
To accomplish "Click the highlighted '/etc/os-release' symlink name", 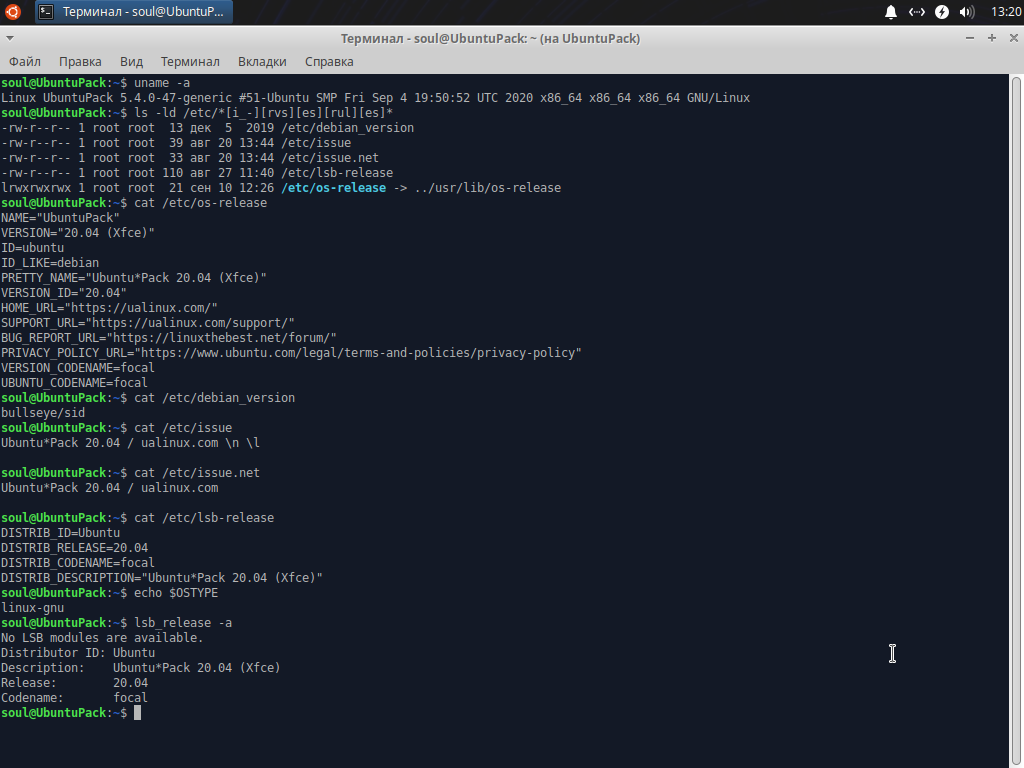I will (x=334, y=188).
